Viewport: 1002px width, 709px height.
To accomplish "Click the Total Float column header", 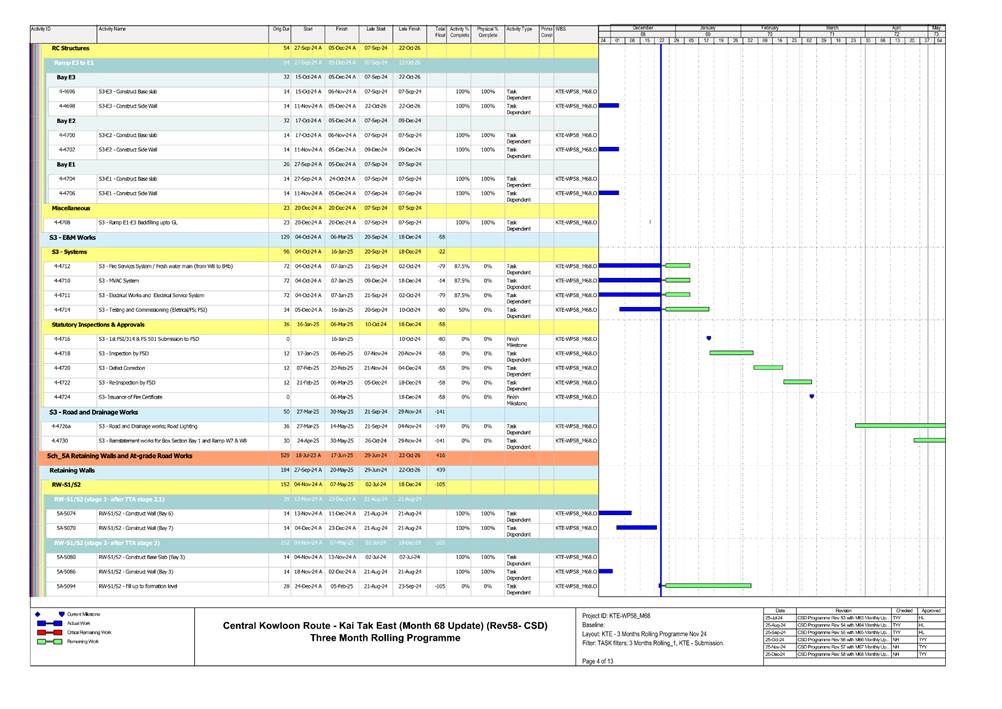I will tap(440, 33).
